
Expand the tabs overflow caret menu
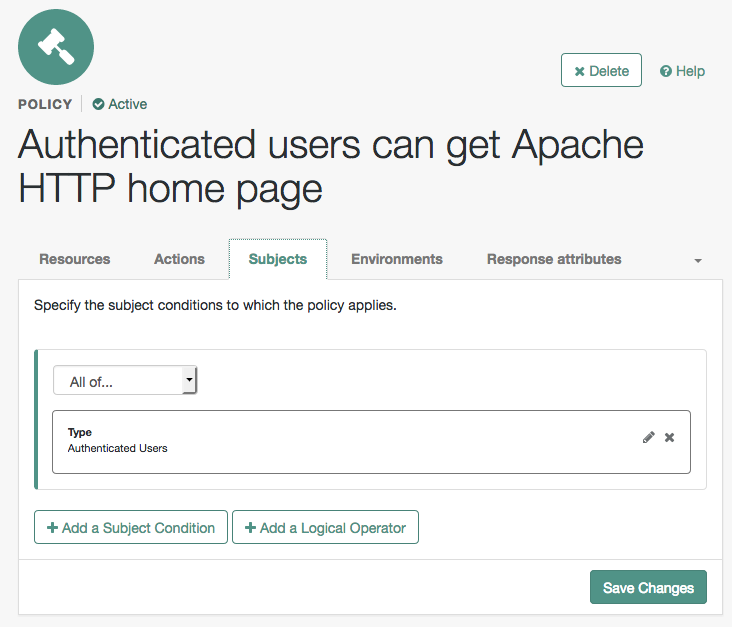(x=698, y=261)
